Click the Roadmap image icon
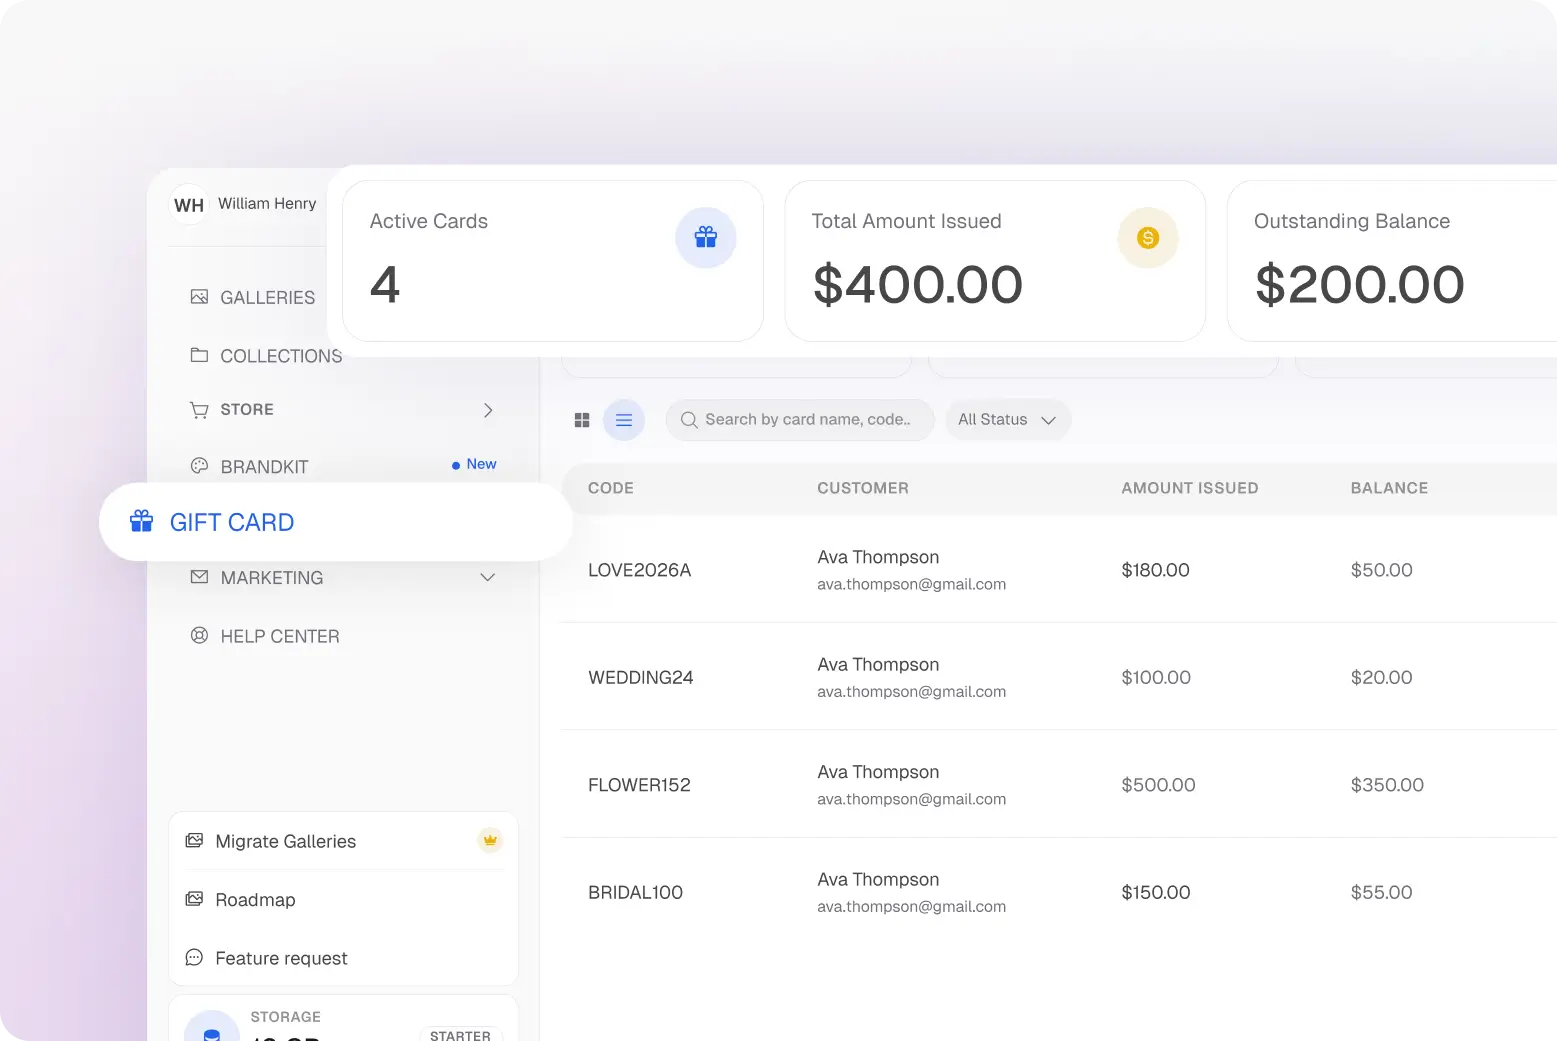 click(x=194, y=899)
